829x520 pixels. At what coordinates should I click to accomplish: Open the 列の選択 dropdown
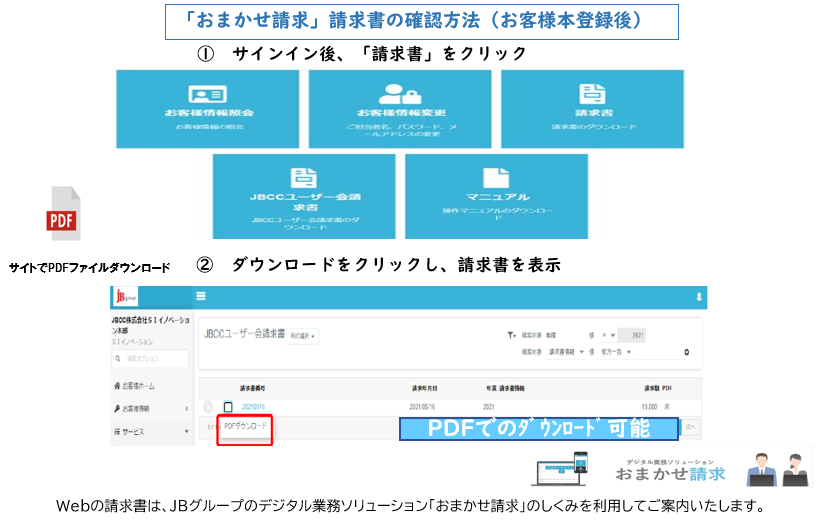303,336
